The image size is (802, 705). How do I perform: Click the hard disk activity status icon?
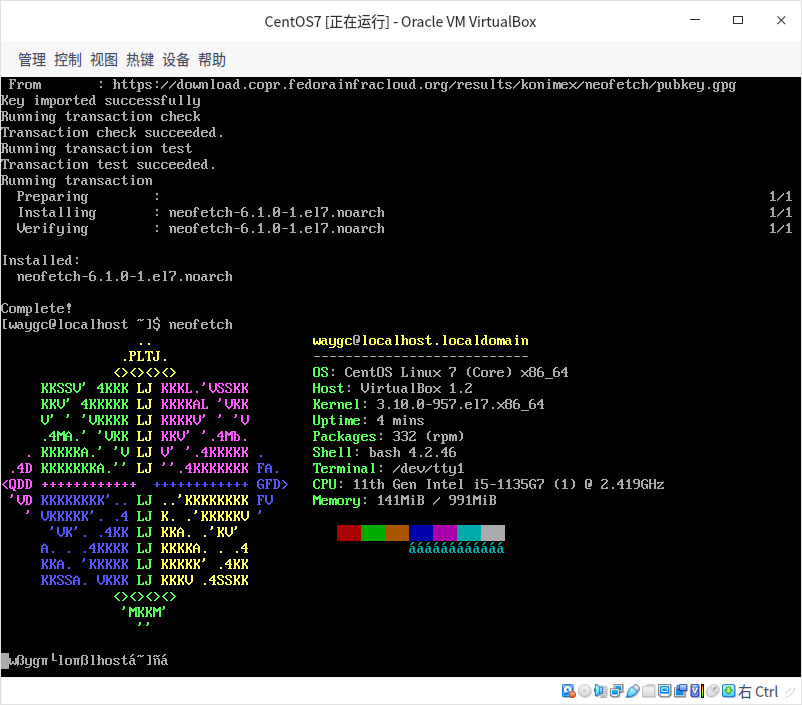click(x=568, y=691)
